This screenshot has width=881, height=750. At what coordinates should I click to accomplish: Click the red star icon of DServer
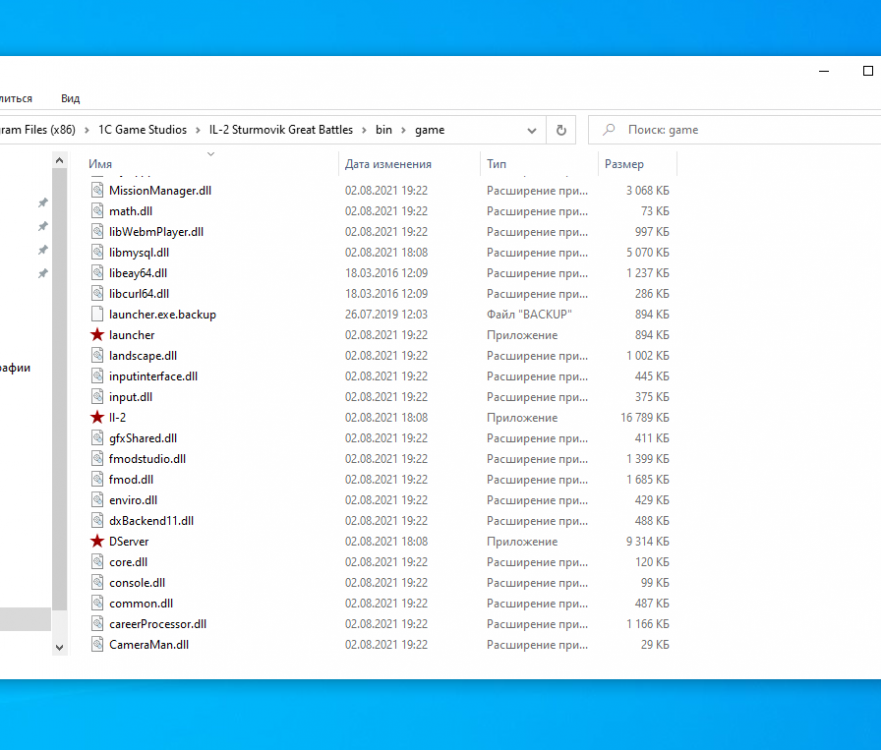[97, 542]
